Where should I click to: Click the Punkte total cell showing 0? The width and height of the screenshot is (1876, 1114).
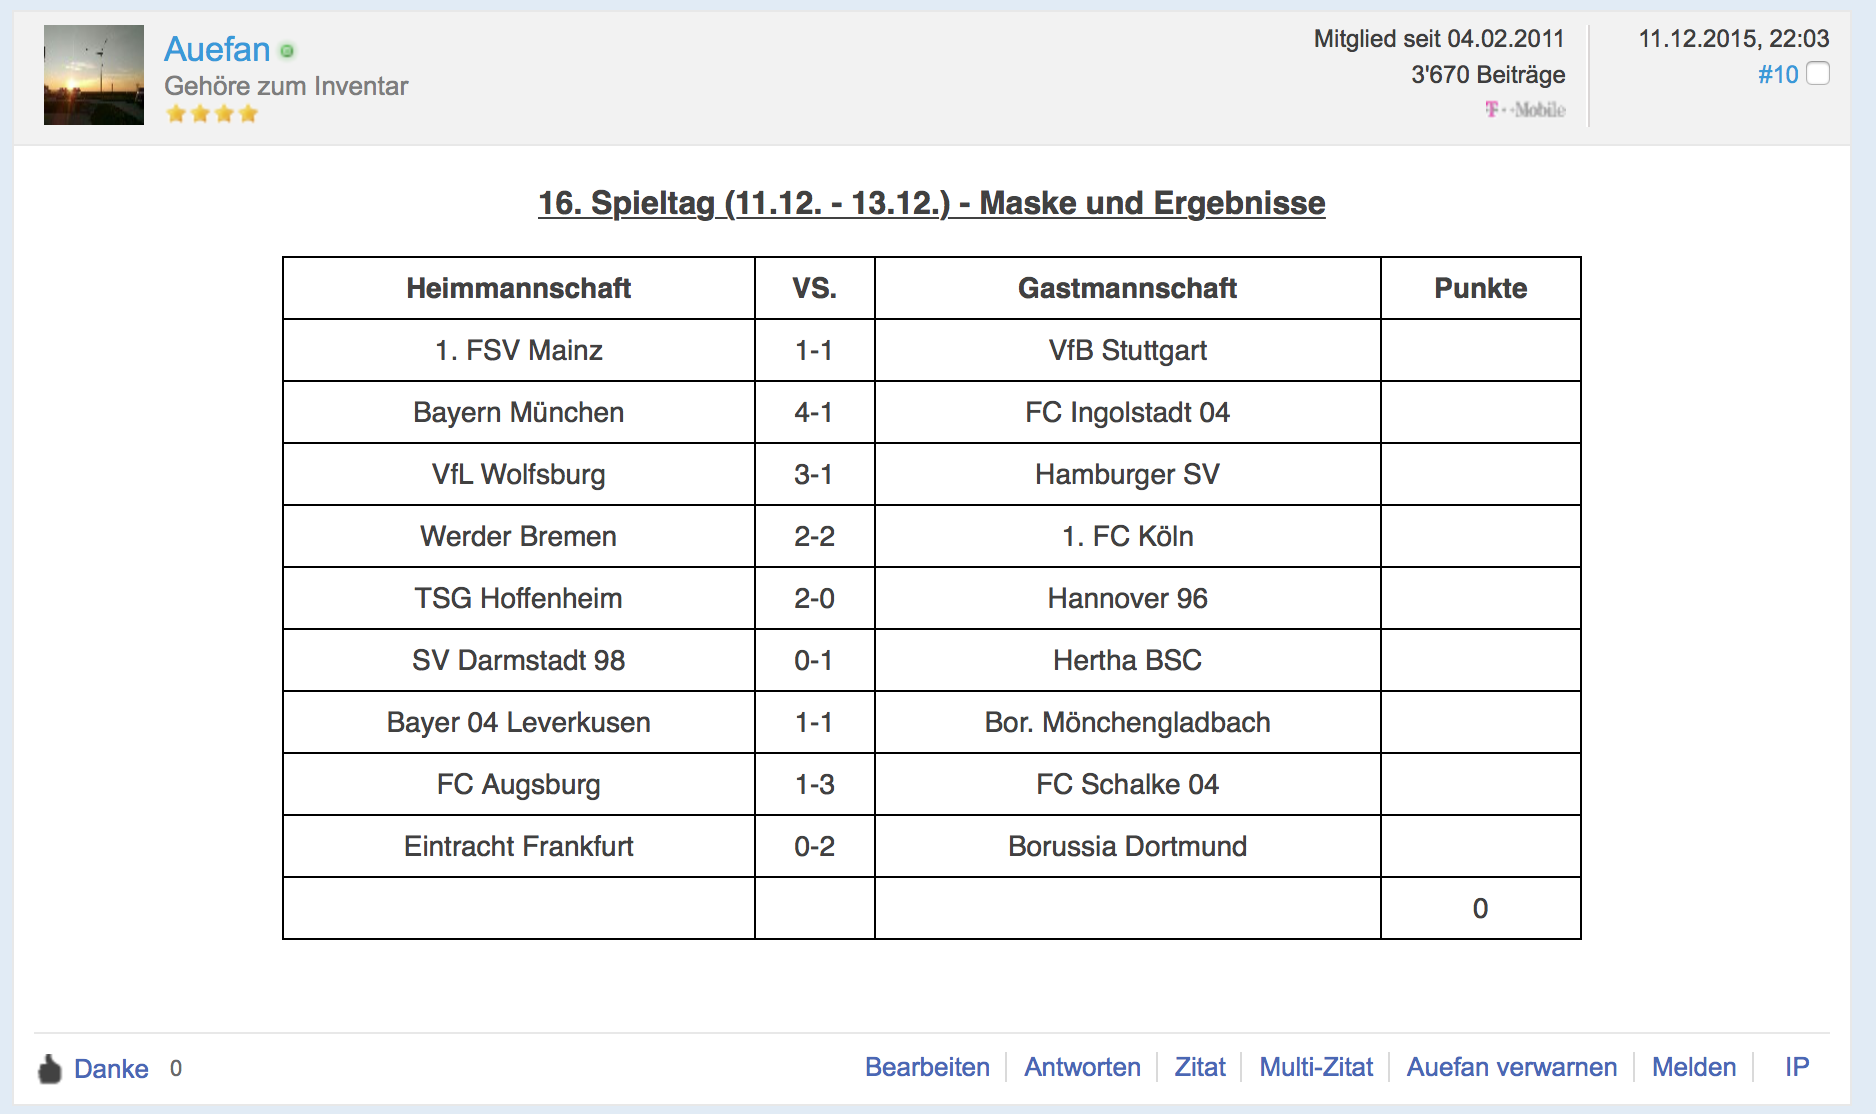tap(1481, 908)
